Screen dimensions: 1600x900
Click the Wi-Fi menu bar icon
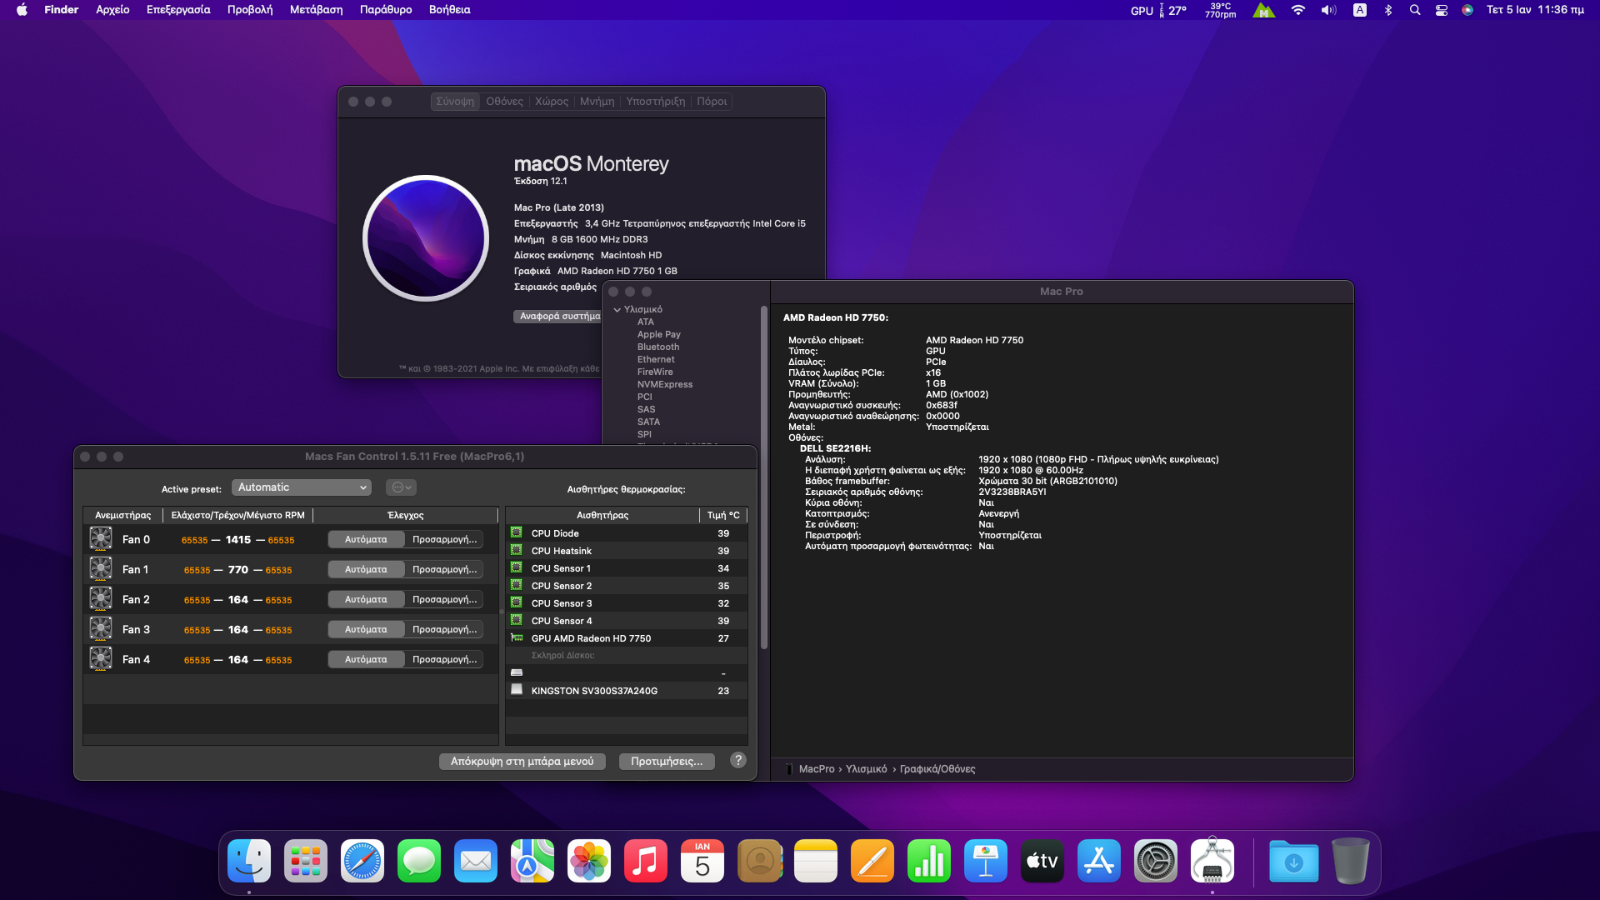1298,10
